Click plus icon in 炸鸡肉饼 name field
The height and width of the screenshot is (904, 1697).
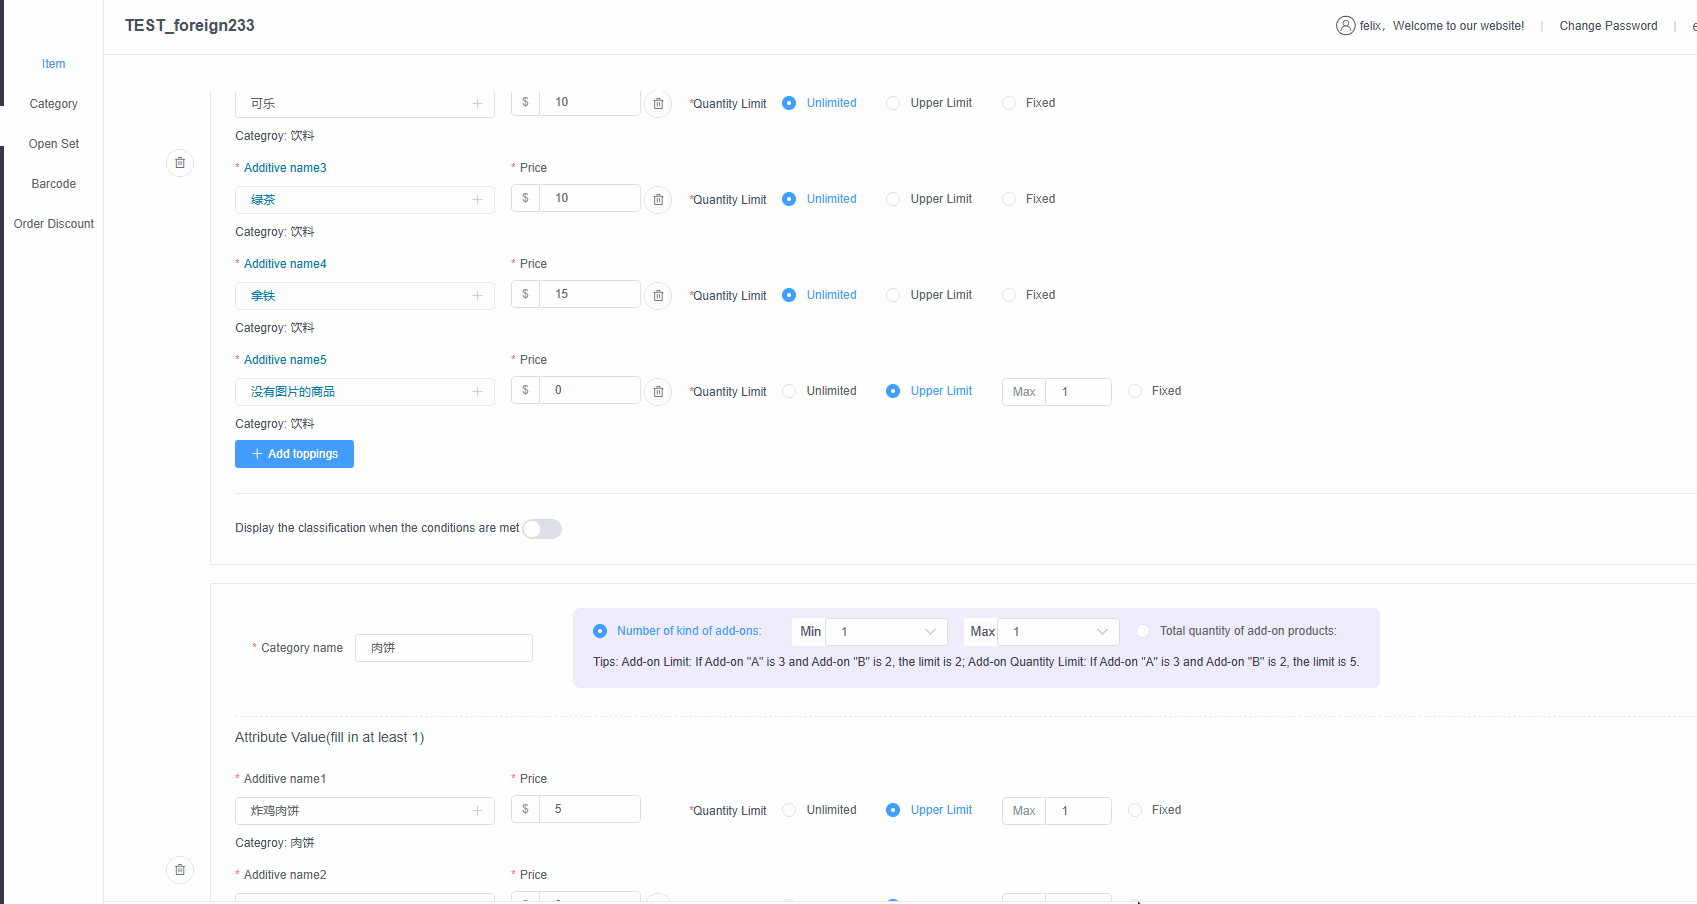[477, 811]
